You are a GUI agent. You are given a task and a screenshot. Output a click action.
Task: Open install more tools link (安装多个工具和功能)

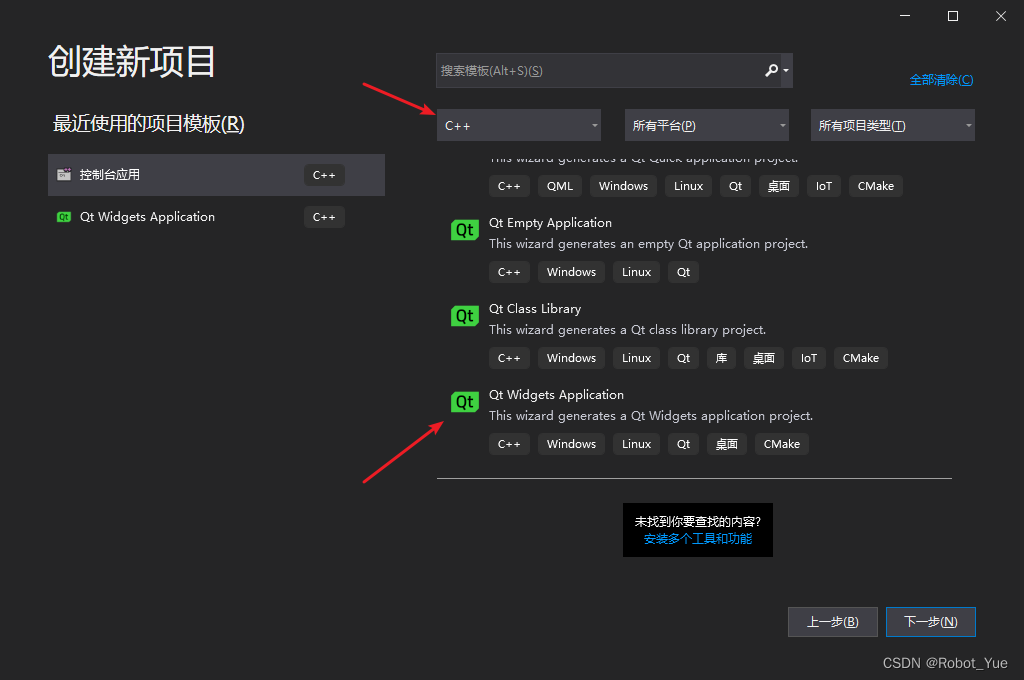click(697, 539)
